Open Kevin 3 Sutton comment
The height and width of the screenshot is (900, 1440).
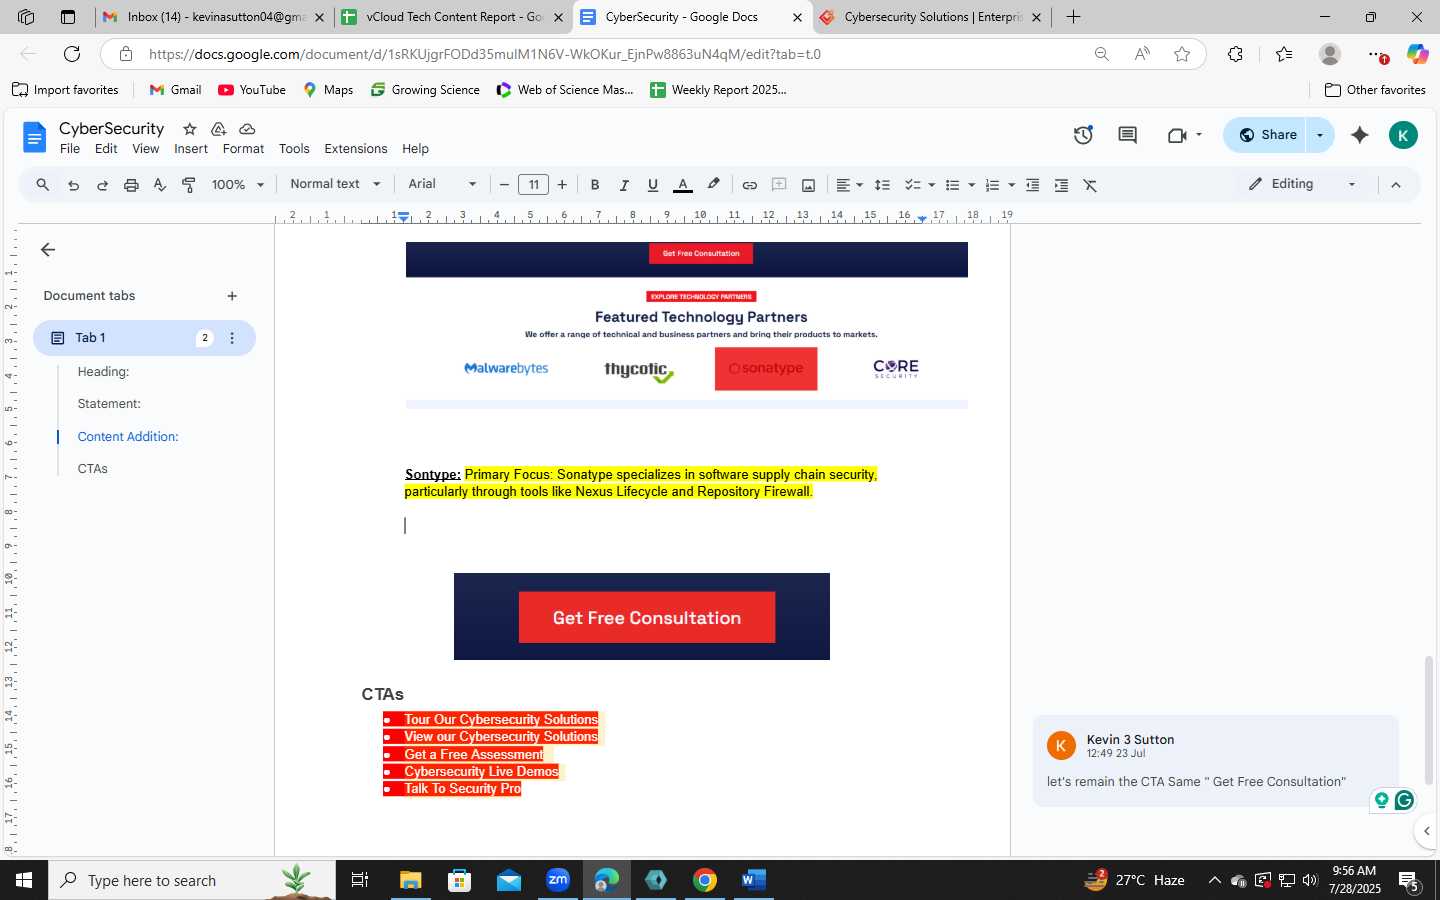pos(1215,761)
